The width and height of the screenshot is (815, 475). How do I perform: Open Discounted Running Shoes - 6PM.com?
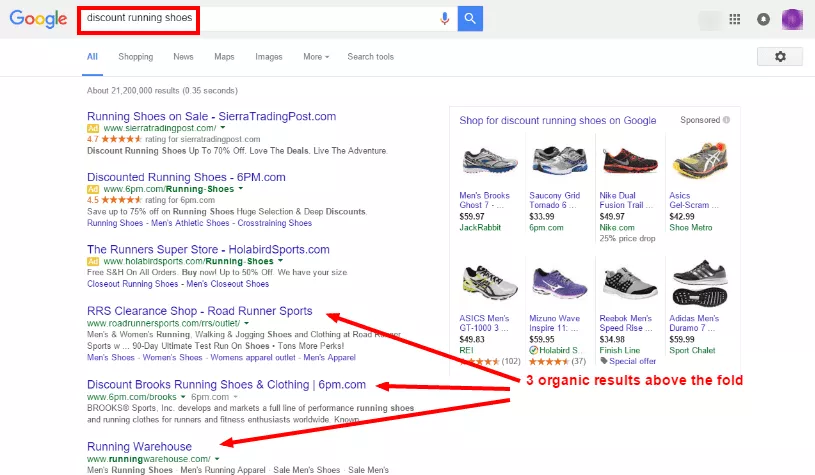tap(186, 177)
